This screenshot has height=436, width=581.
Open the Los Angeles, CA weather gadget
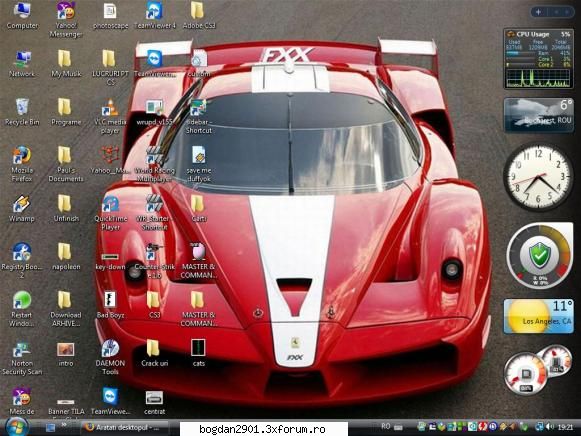538,316
